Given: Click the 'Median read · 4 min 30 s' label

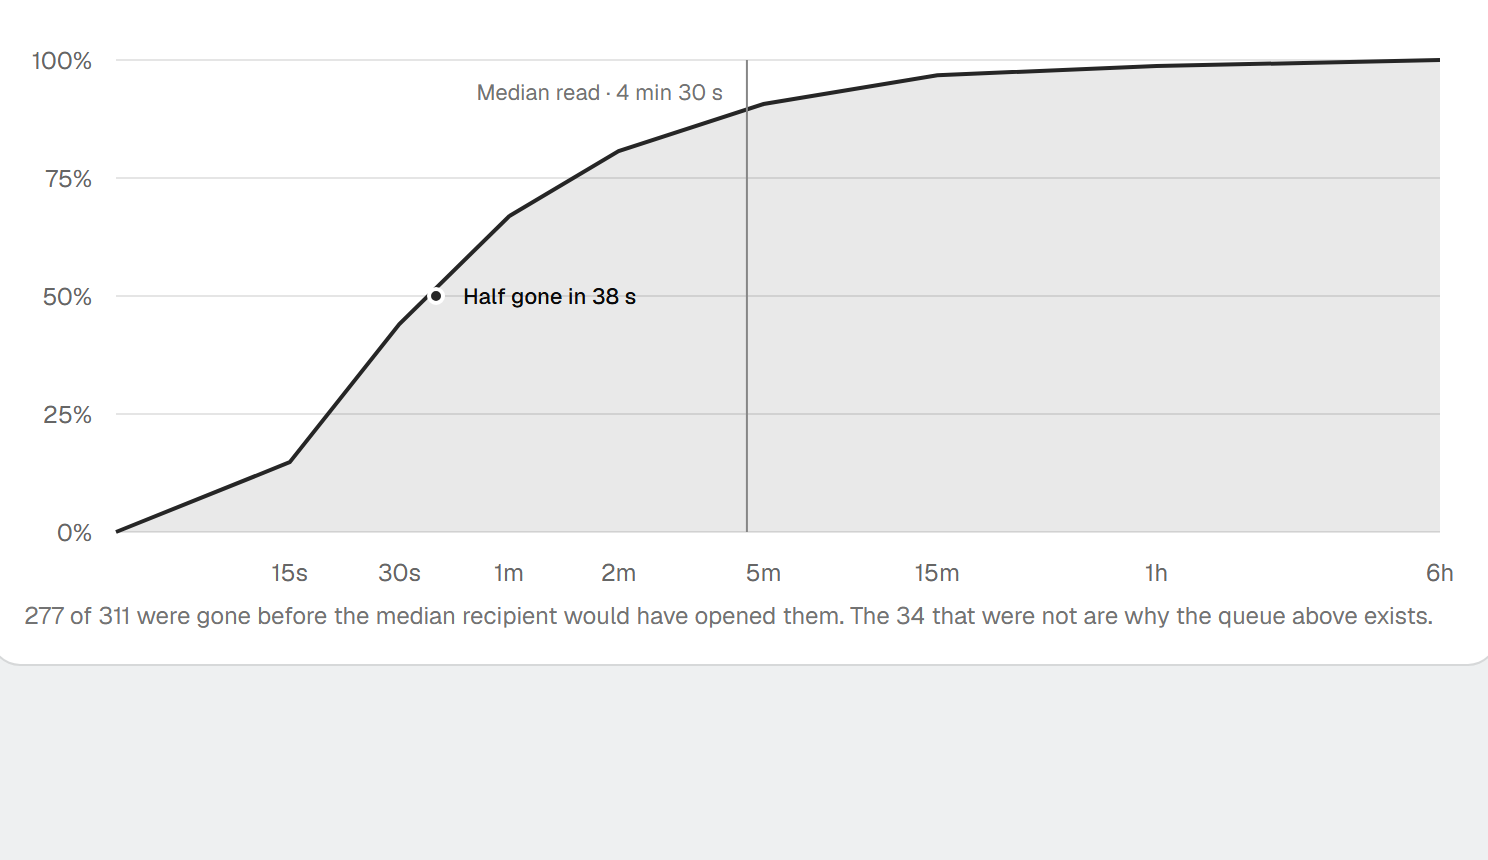Looking at the screenshot, I should pos(599,93).
